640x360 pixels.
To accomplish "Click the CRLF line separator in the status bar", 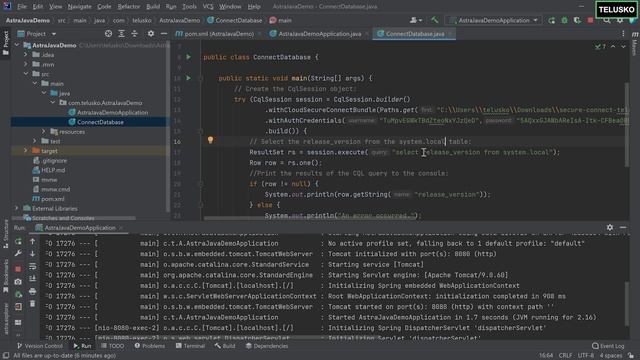I will [565, 356].
